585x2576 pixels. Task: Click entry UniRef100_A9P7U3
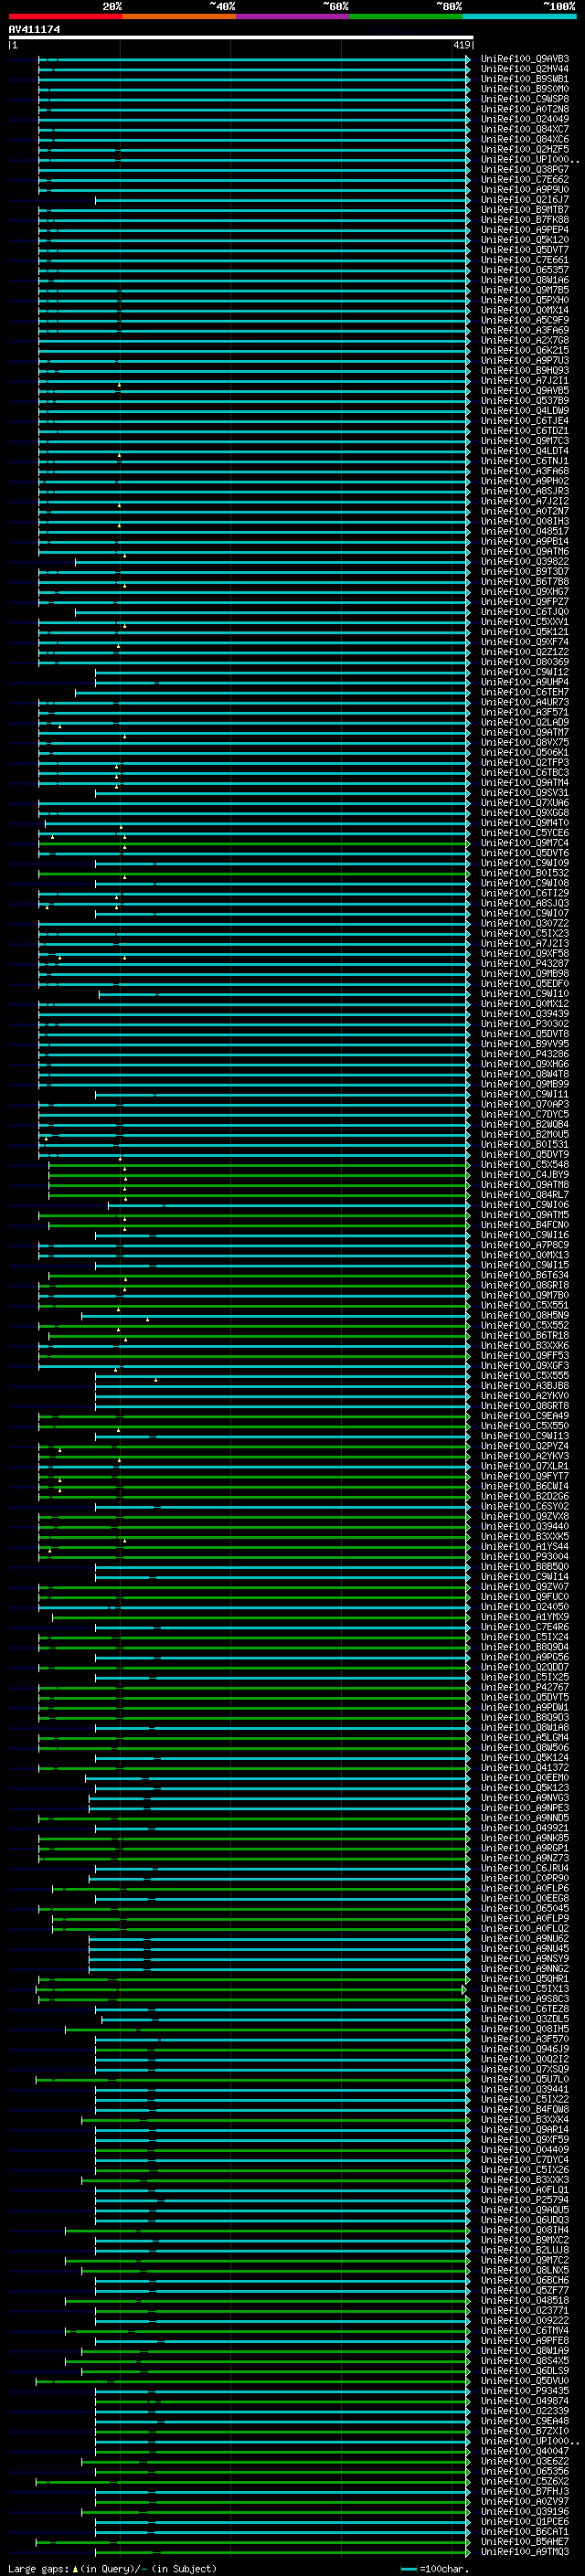[x=525, y=360]
